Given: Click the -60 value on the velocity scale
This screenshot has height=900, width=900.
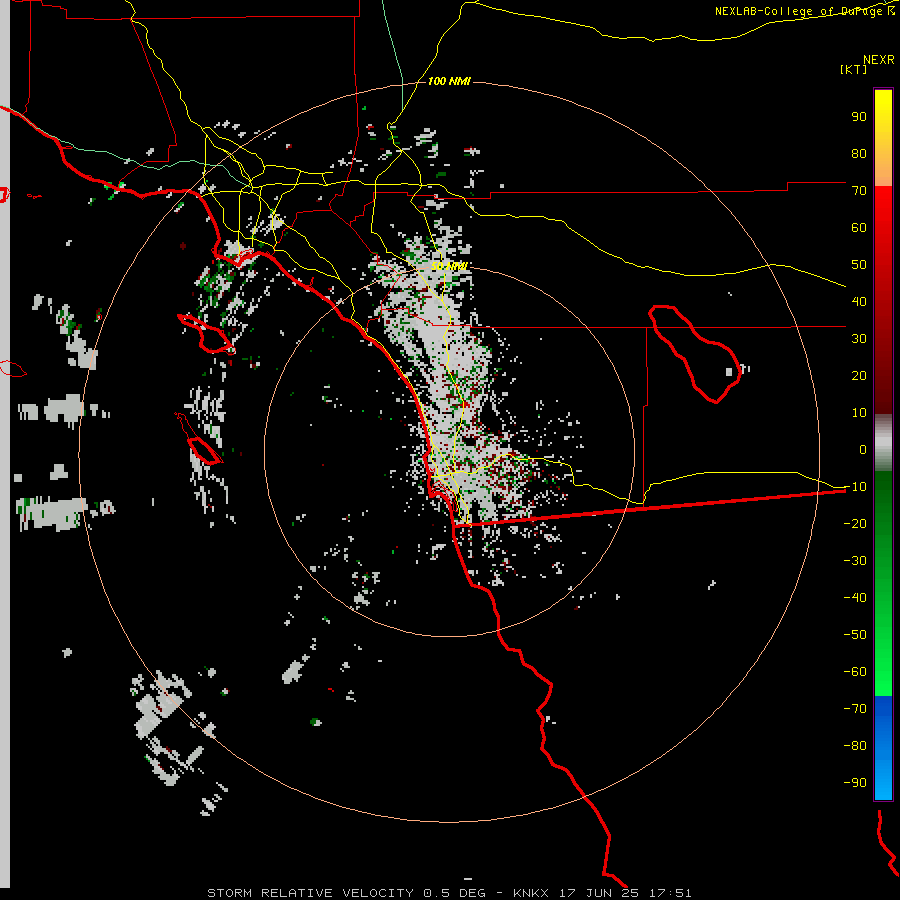Looking at the screenshot, I should [855, 672].
